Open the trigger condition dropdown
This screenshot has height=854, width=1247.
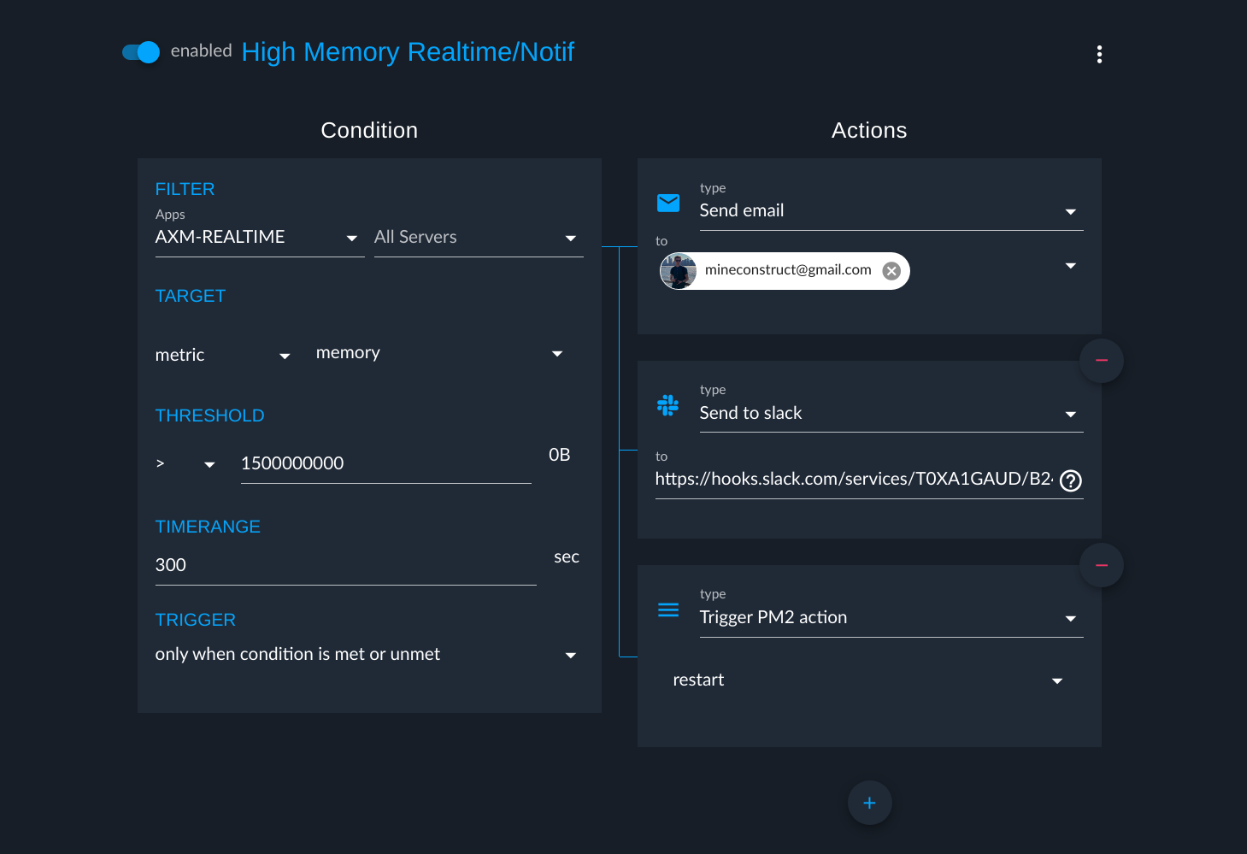pyautogui.click(x=367, y=654)
